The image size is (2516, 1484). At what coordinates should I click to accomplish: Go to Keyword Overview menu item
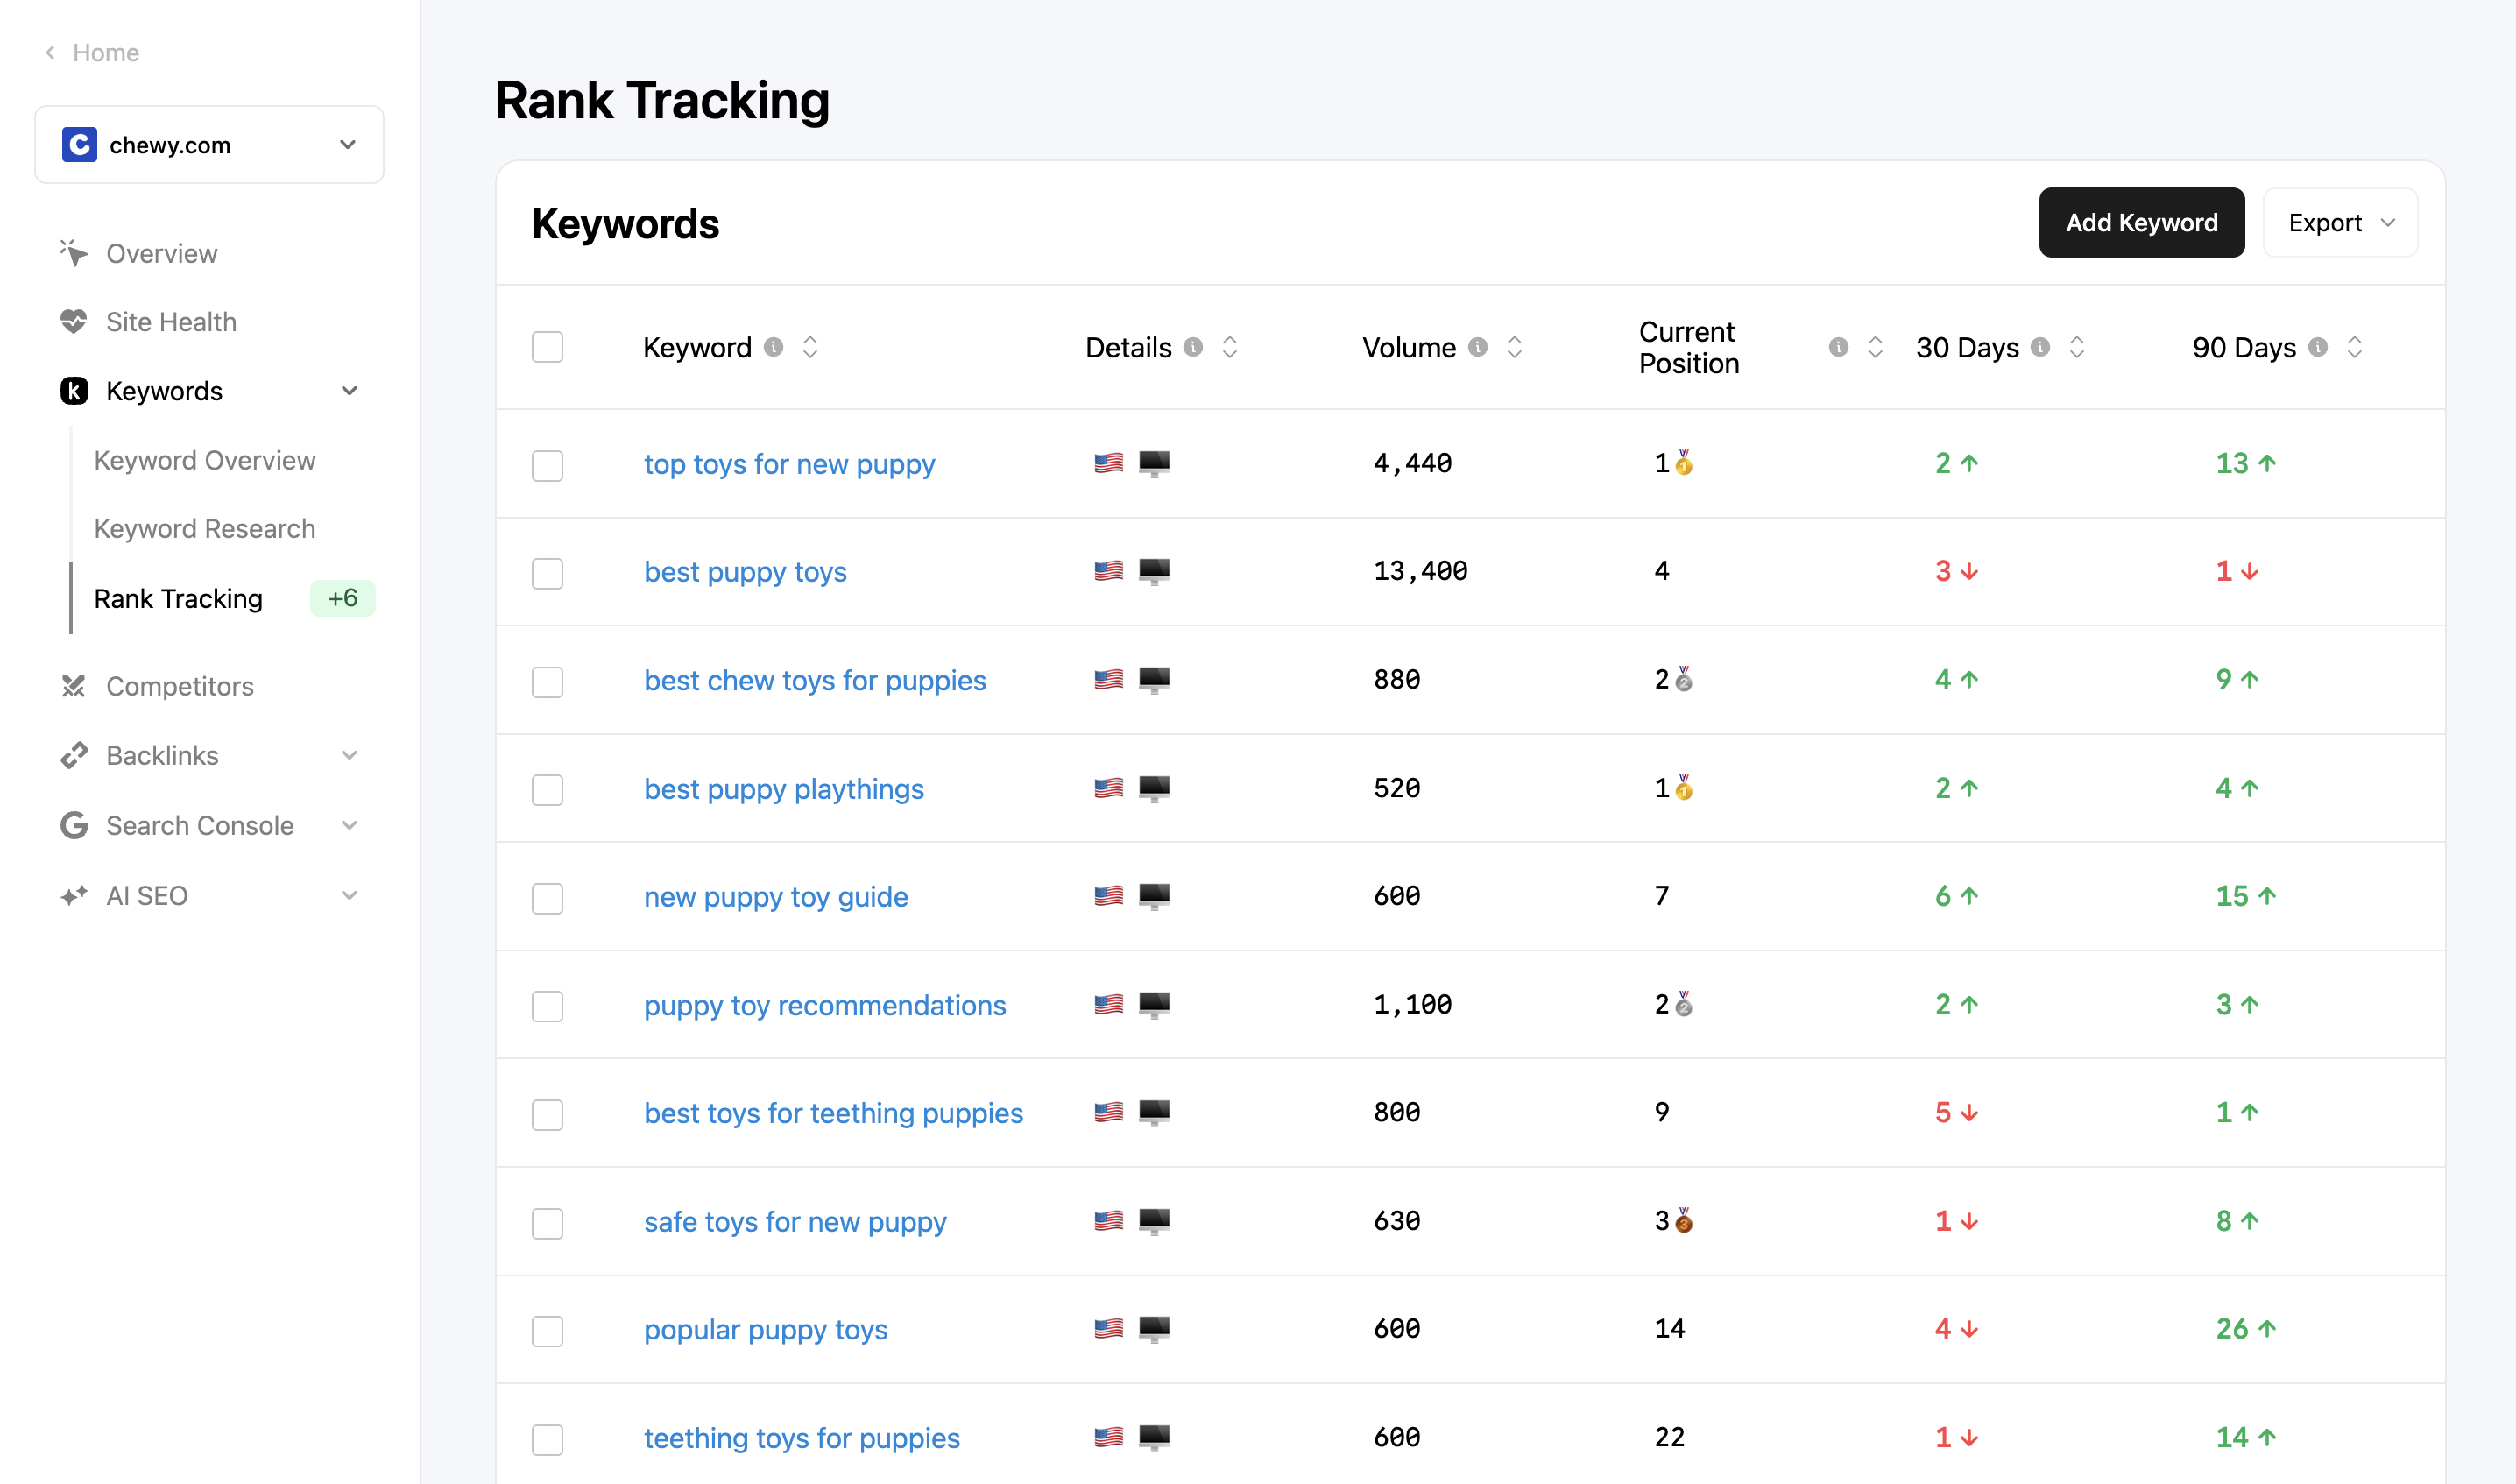(204, 460)
